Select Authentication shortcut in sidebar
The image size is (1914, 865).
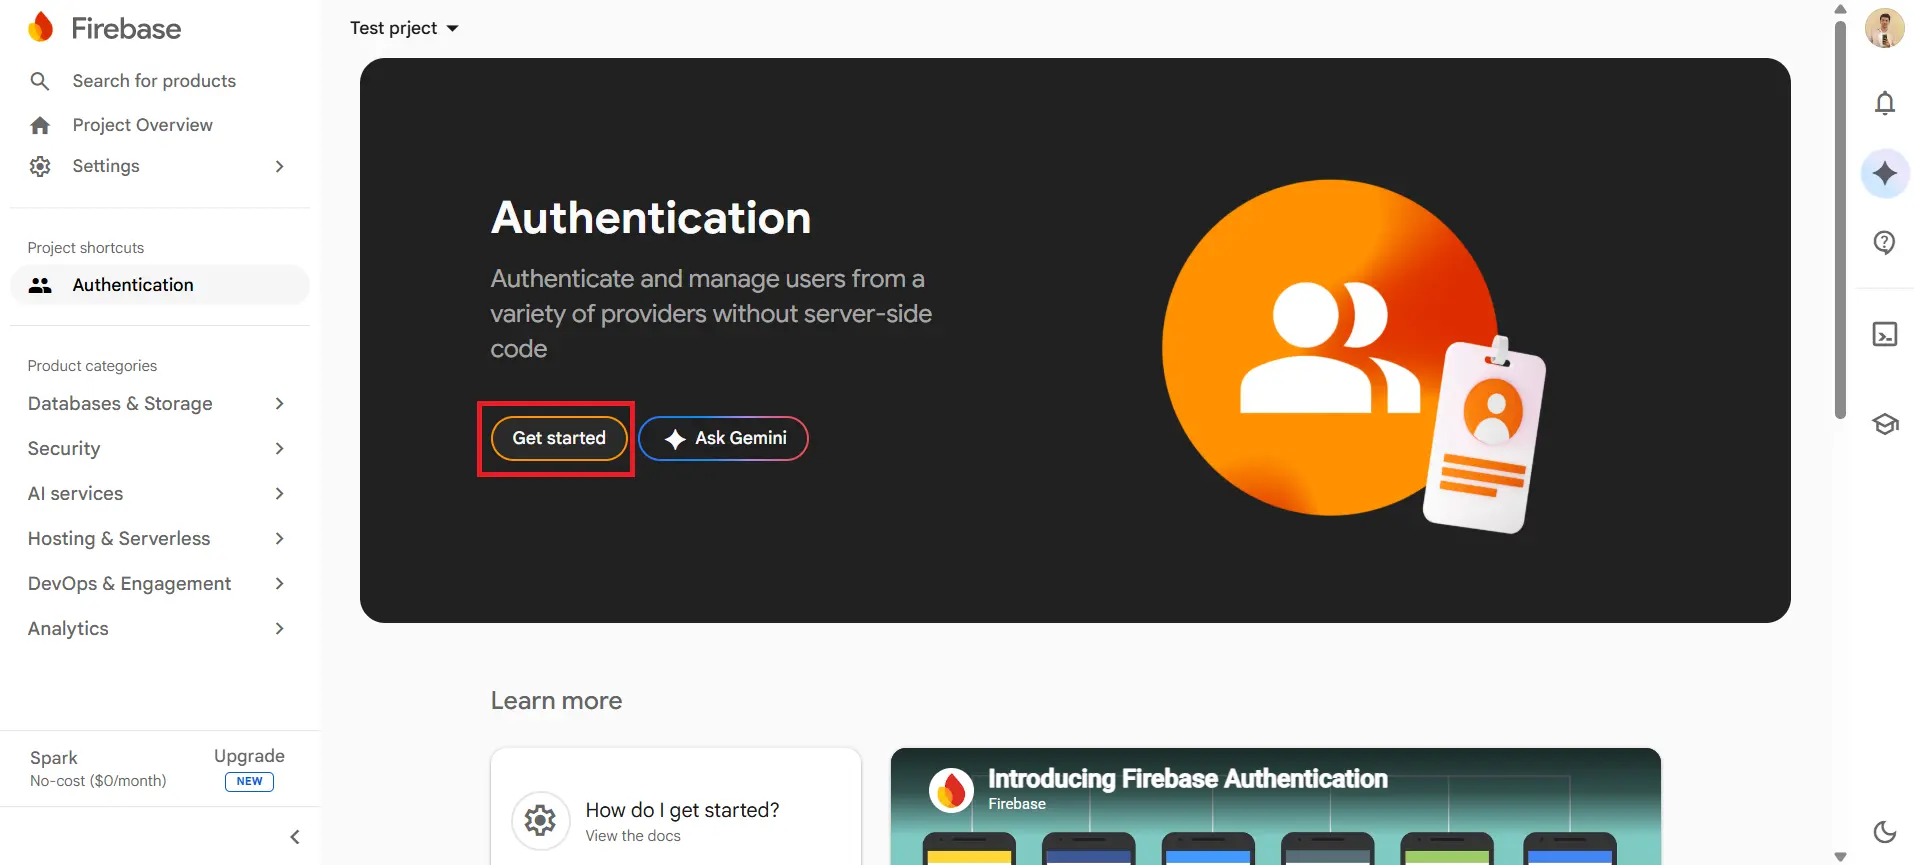click(x=160, y=285)
